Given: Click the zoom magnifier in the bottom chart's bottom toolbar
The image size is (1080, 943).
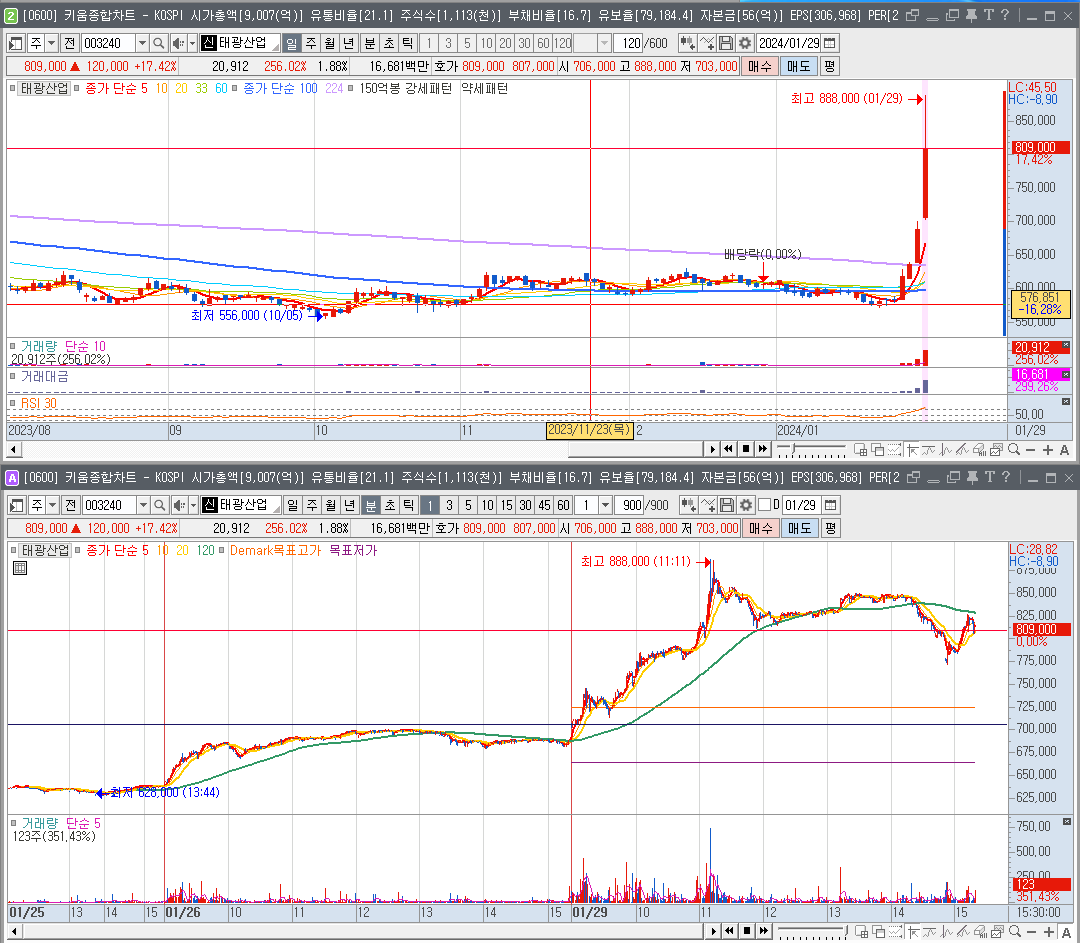Looking at the screenshot, I should [1015, 932].
